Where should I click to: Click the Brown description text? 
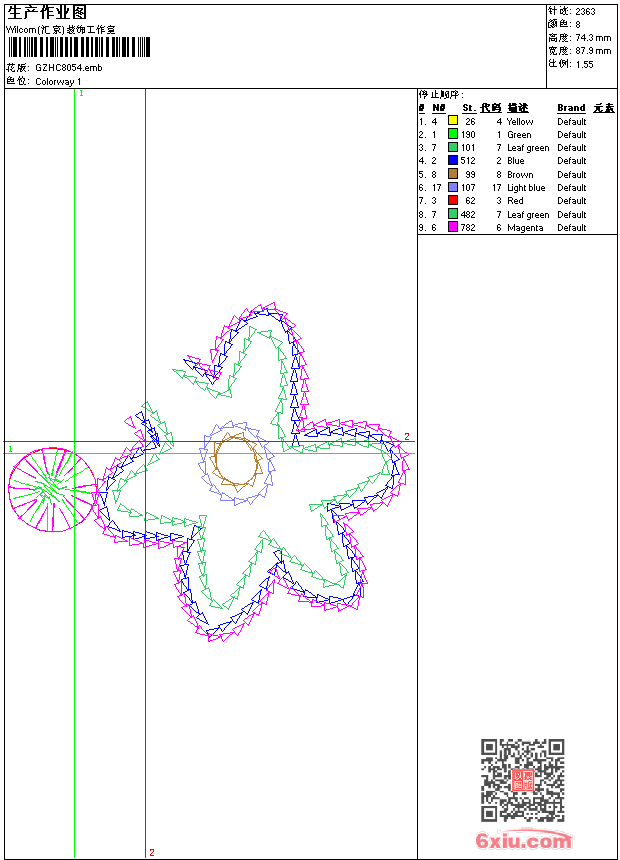tap(520, 175)
